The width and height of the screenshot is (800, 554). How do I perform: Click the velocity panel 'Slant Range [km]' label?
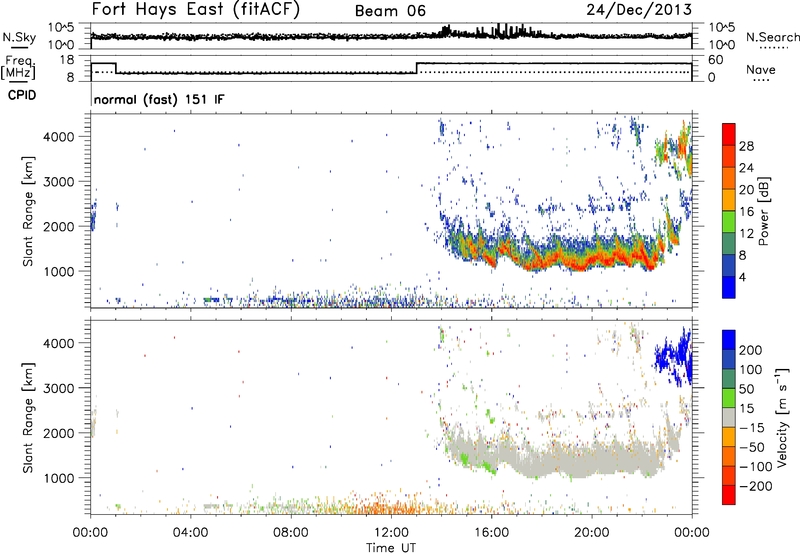click(28, 418)
